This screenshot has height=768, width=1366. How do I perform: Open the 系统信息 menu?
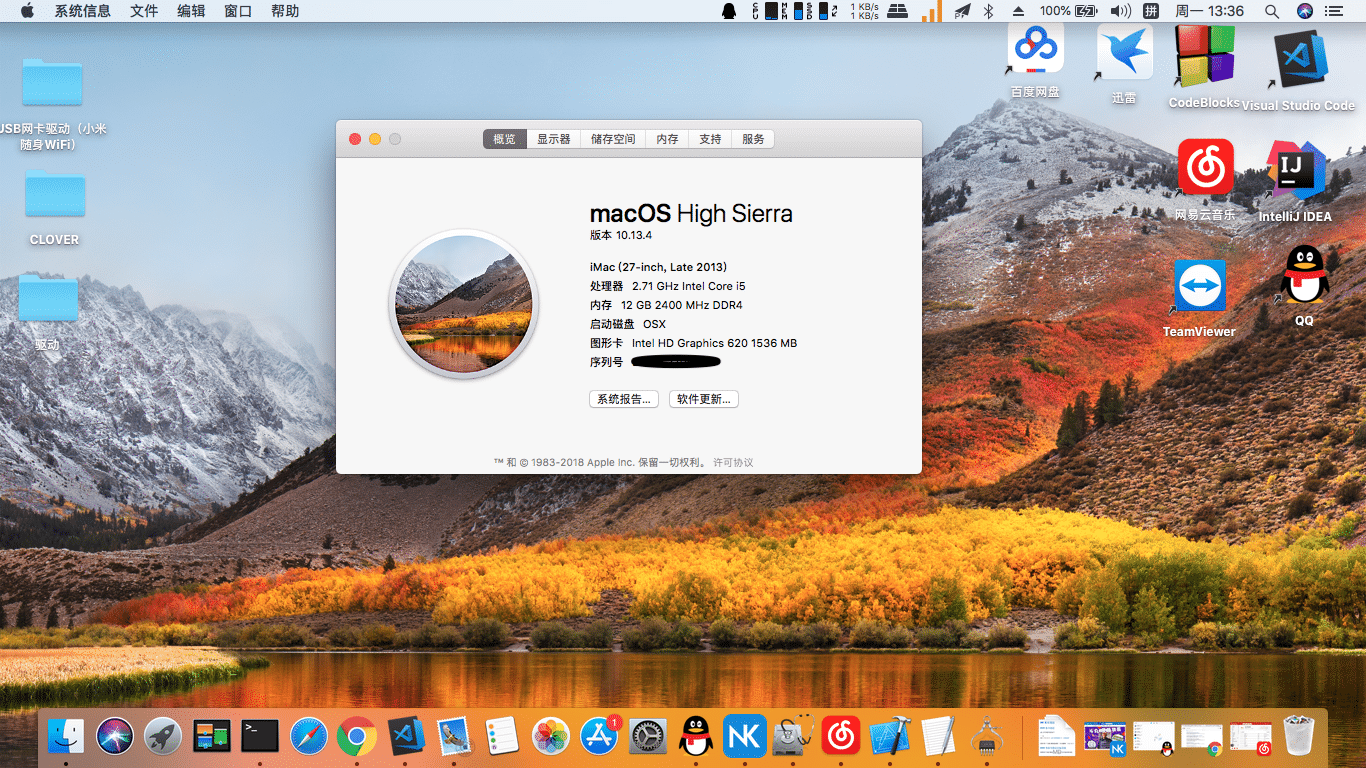click(83, 11)
